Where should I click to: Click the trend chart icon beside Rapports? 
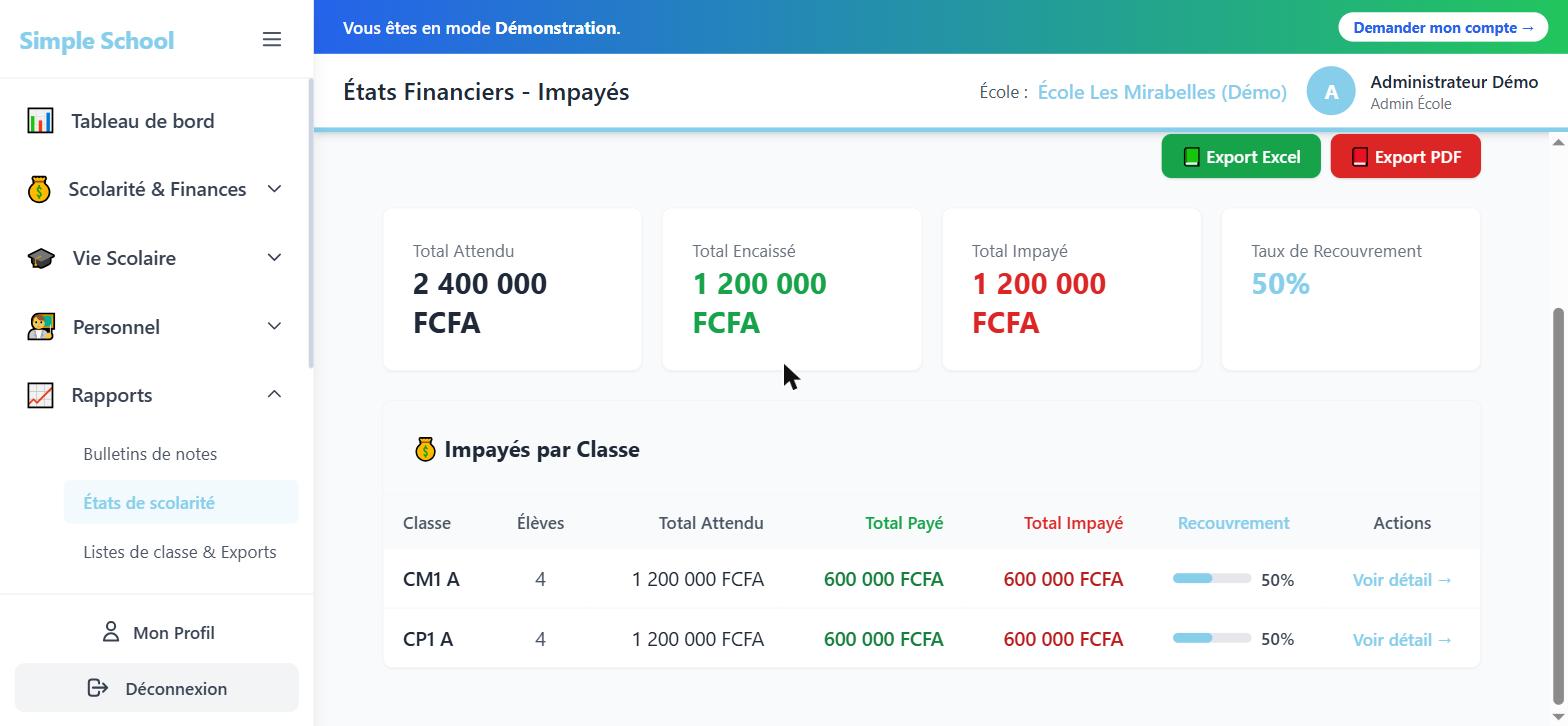coord(40,395)
